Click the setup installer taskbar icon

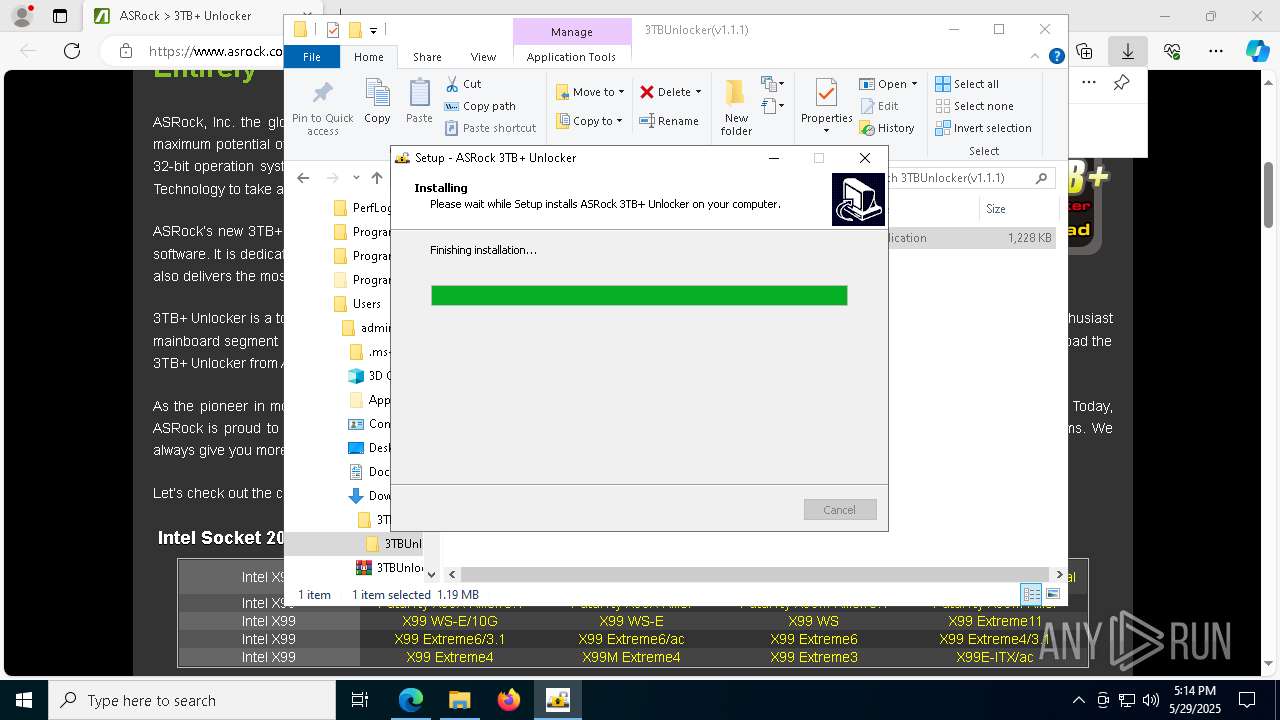coord(557,700)
